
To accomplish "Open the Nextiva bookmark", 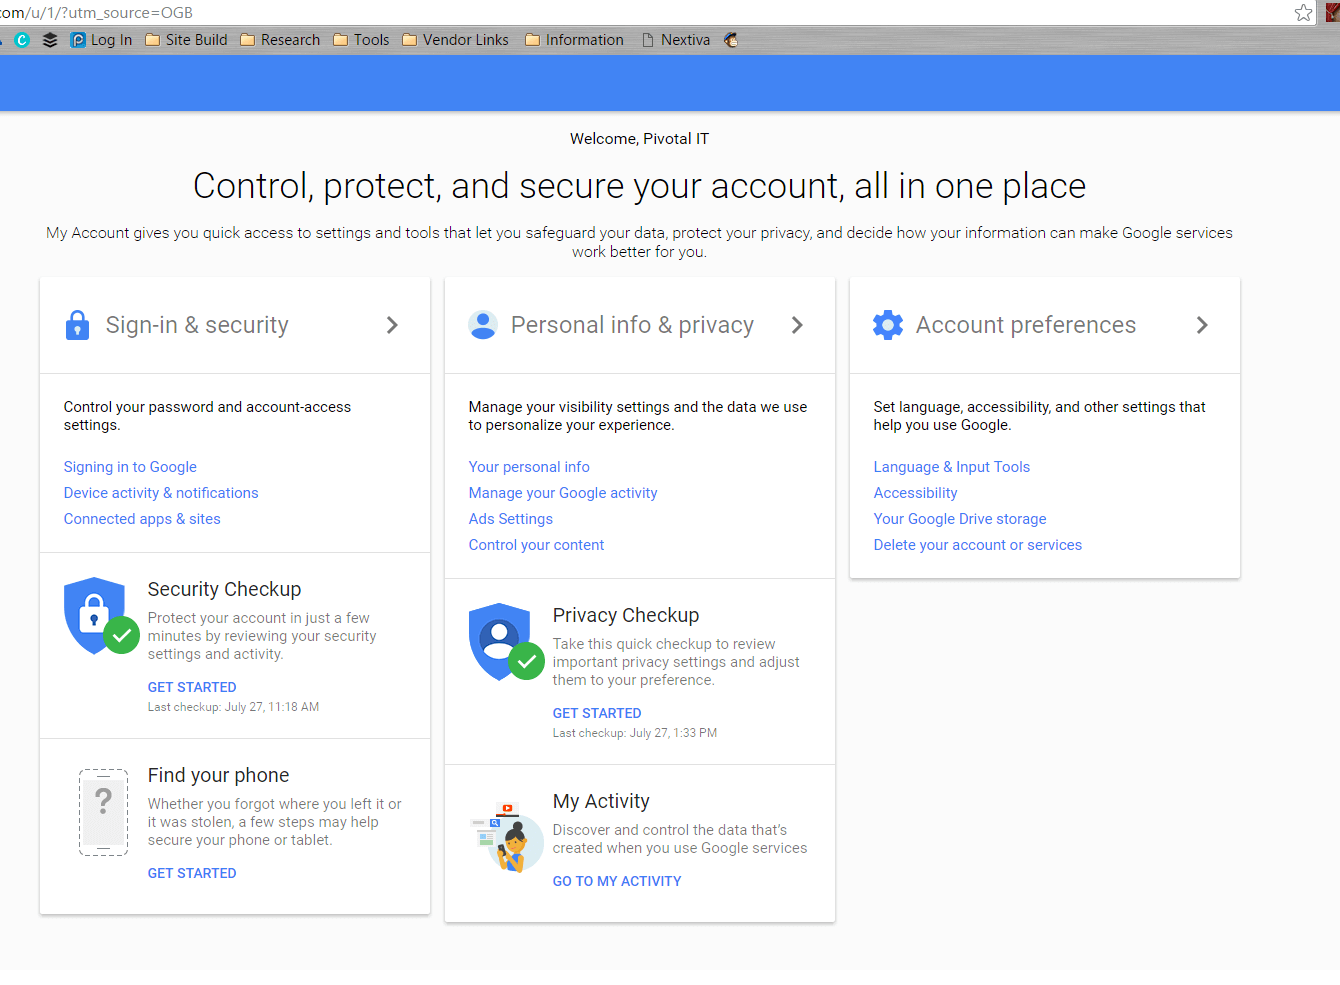I will point(675,40).
